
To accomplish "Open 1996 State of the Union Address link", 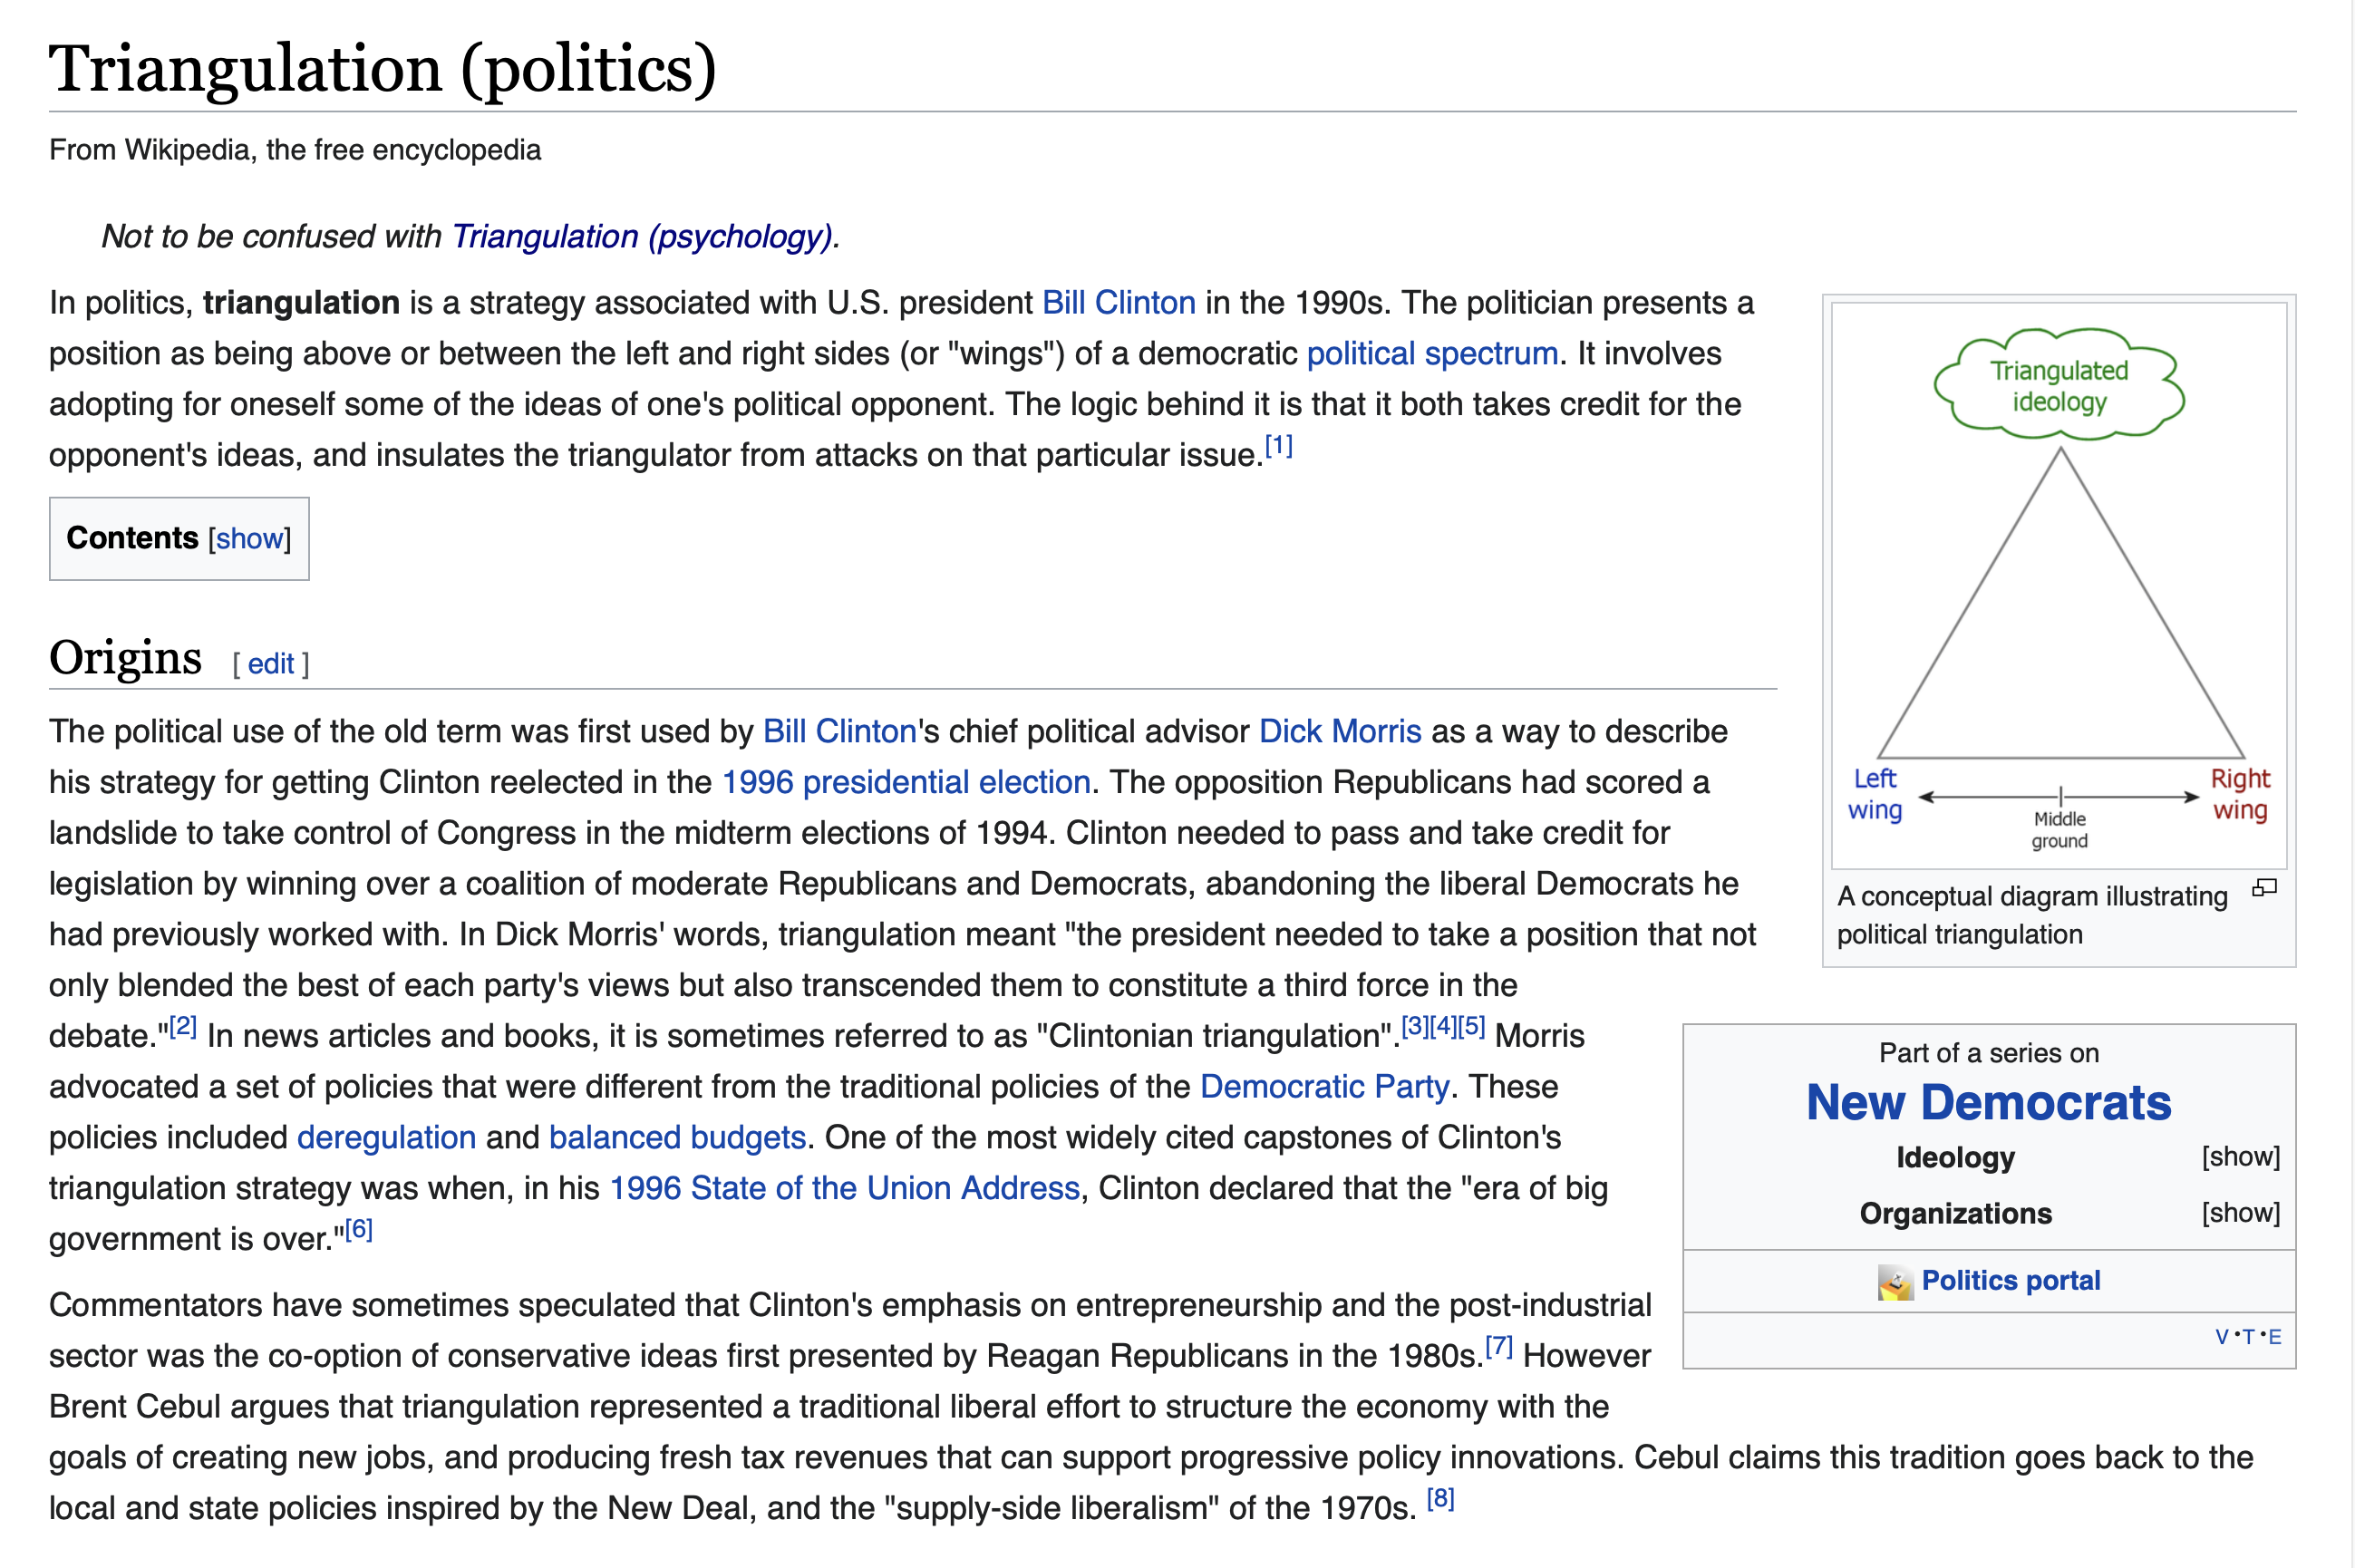I will [x=845, y=1189].
